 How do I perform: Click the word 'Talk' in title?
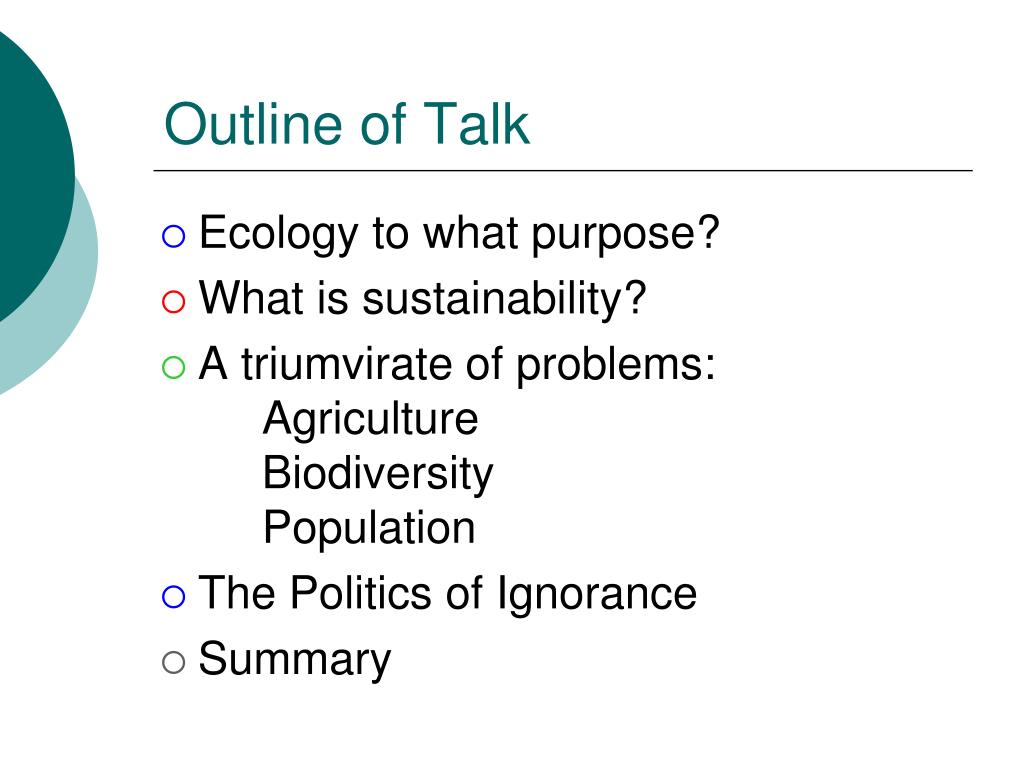[x=476, y=123]
